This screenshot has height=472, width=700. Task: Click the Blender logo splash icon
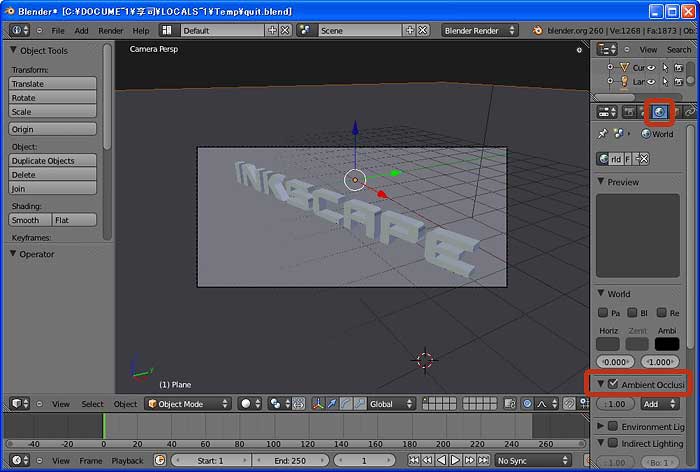[x=538, y=30]
